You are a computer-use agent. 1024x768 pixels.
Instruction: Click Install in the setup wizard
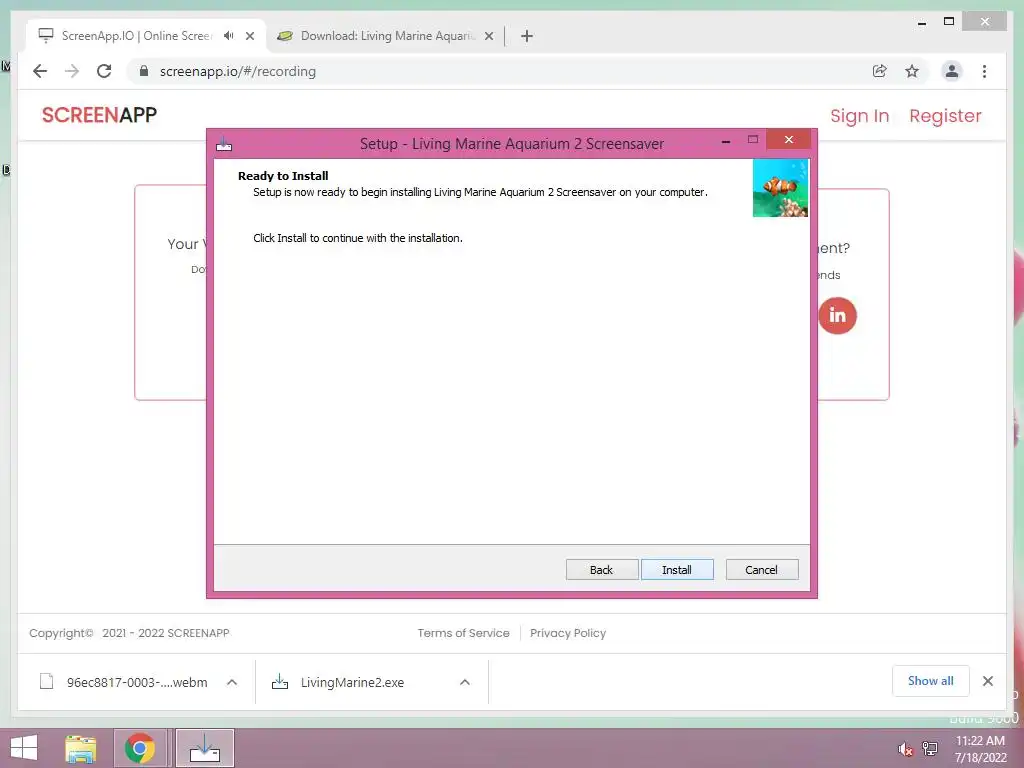pyautogui.click(x=677, y=569)
